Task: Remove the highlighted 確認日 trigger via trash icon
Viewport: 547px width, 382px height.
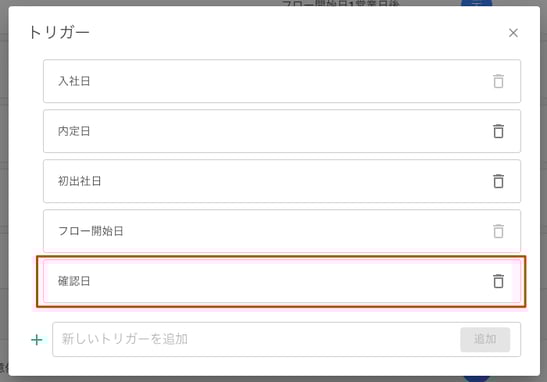Action: tap(498, 281)
